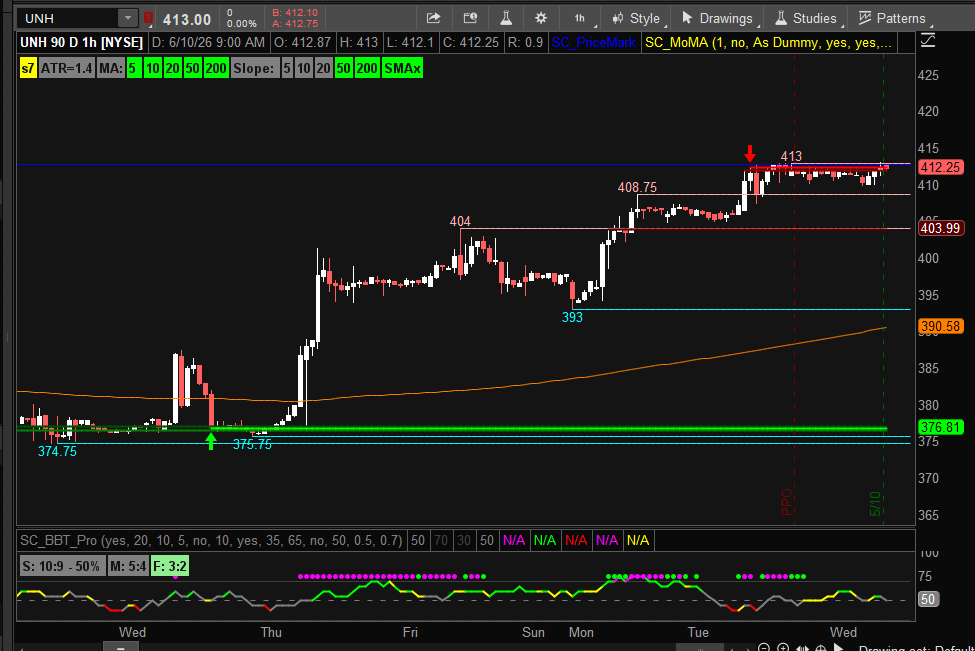Click the 403.99 price bubble on axis

tap(940, 228)
